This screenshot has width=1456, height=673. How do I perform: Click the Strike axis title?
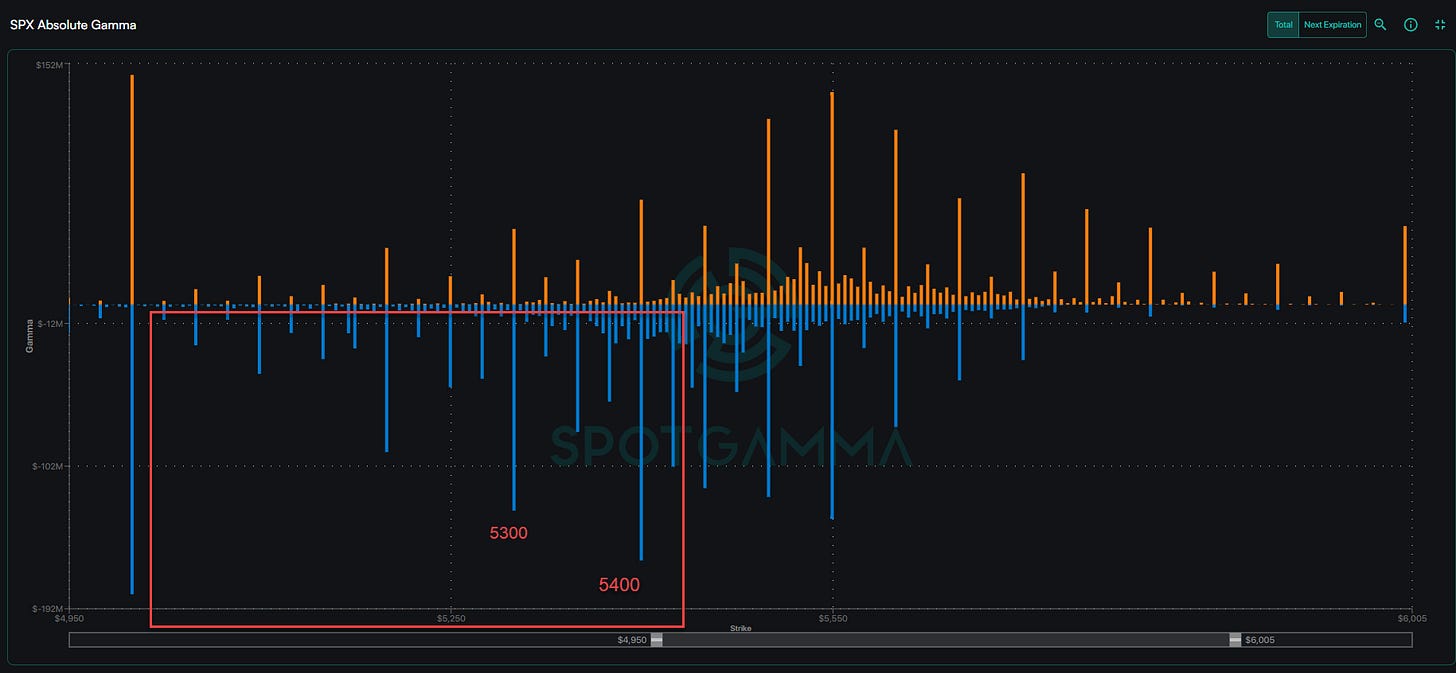pyautogui.click(x=740, y=628)
